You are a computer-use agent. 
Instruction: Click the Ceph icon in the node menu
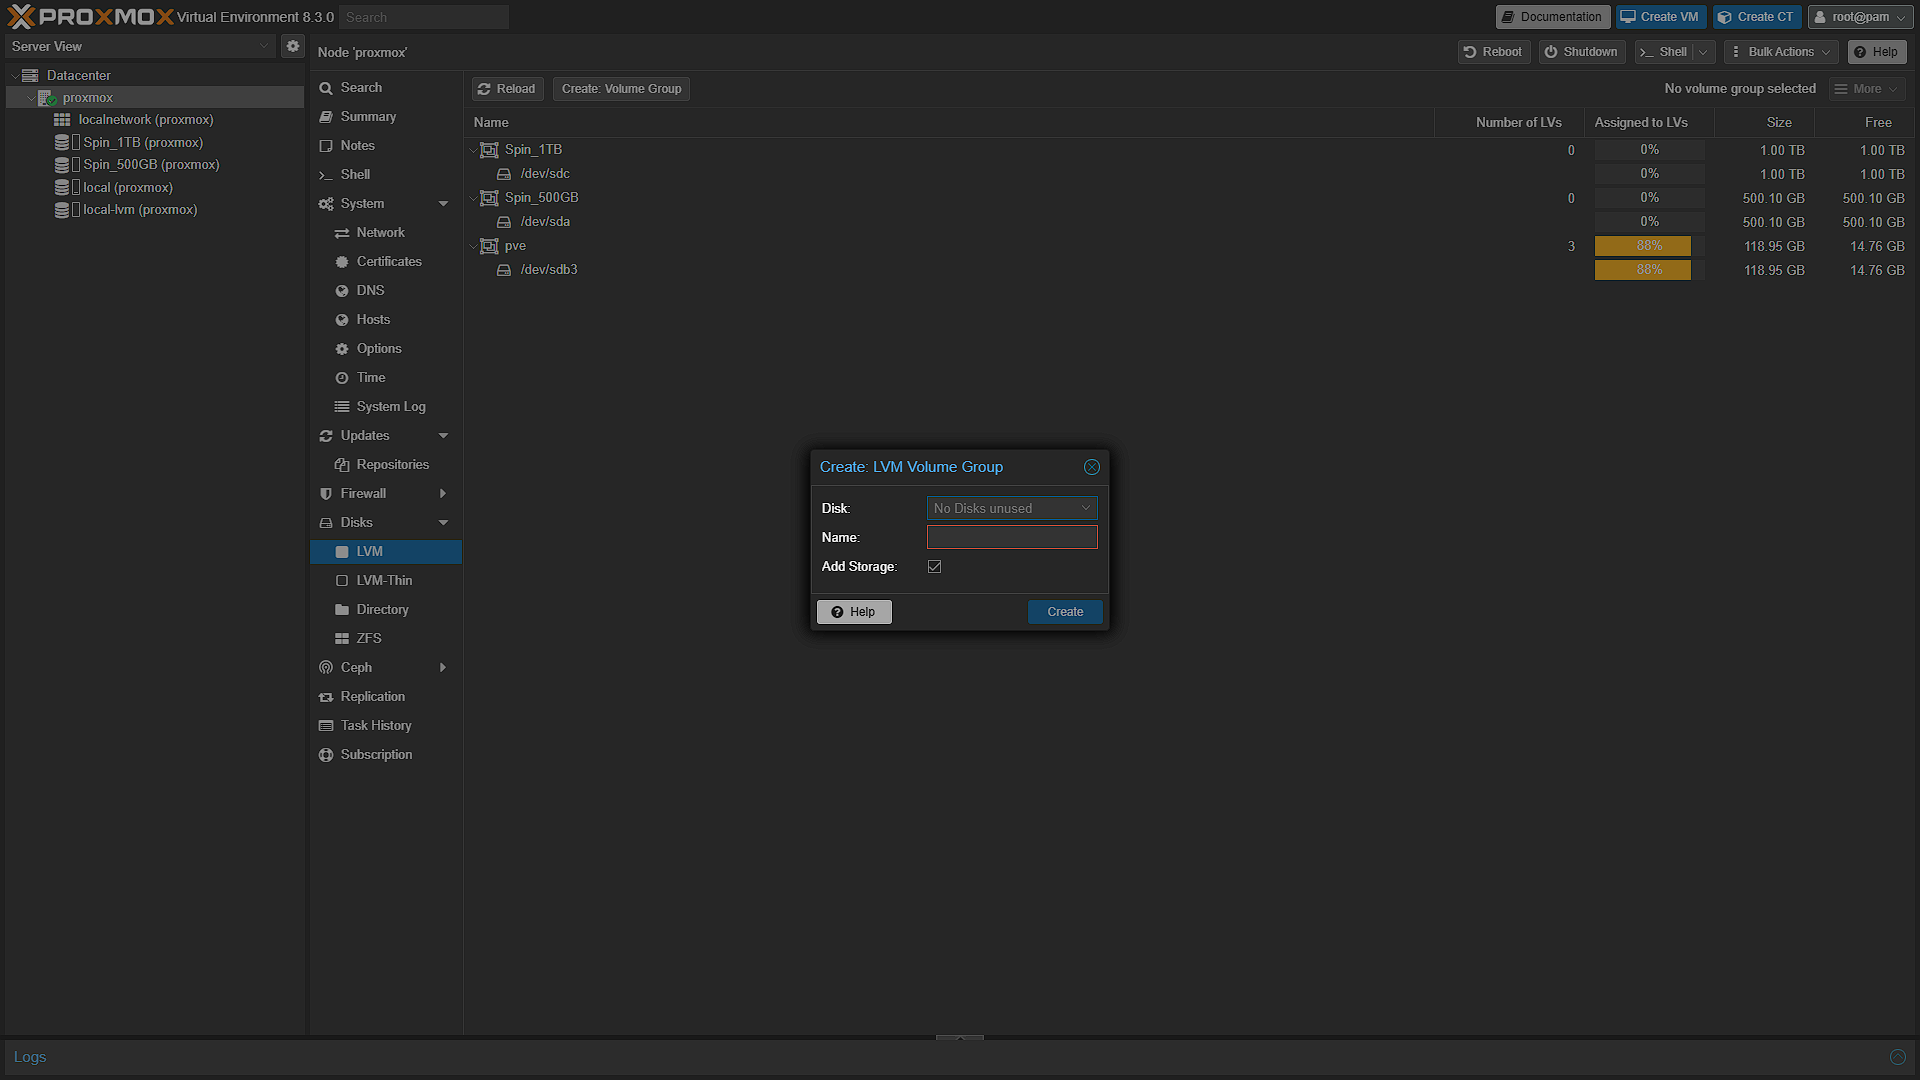pos(326,668)
